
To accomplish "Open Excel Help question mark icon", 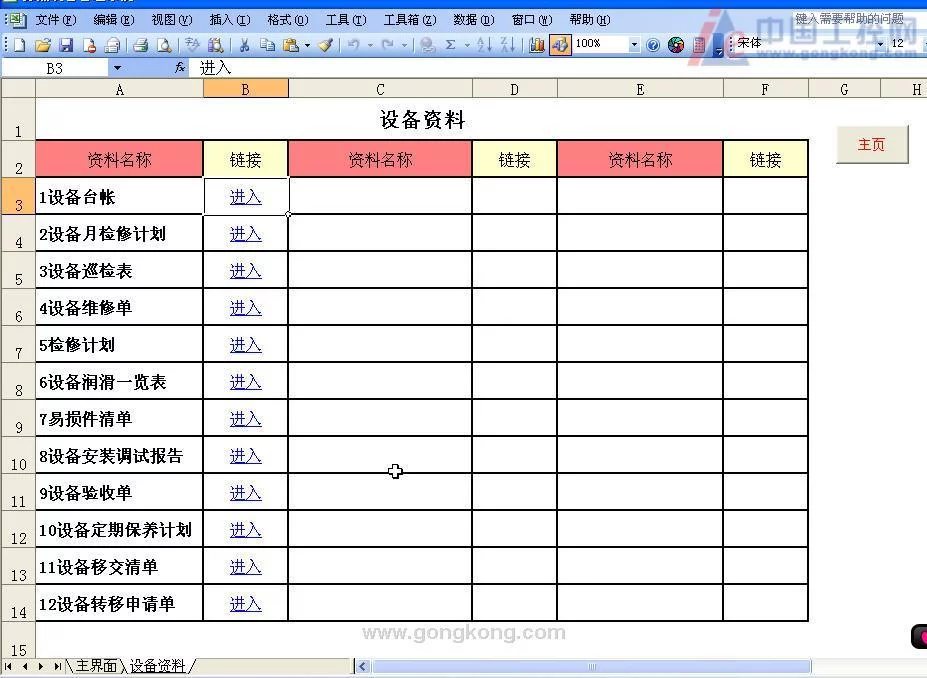I will click(x=653, y=44).
